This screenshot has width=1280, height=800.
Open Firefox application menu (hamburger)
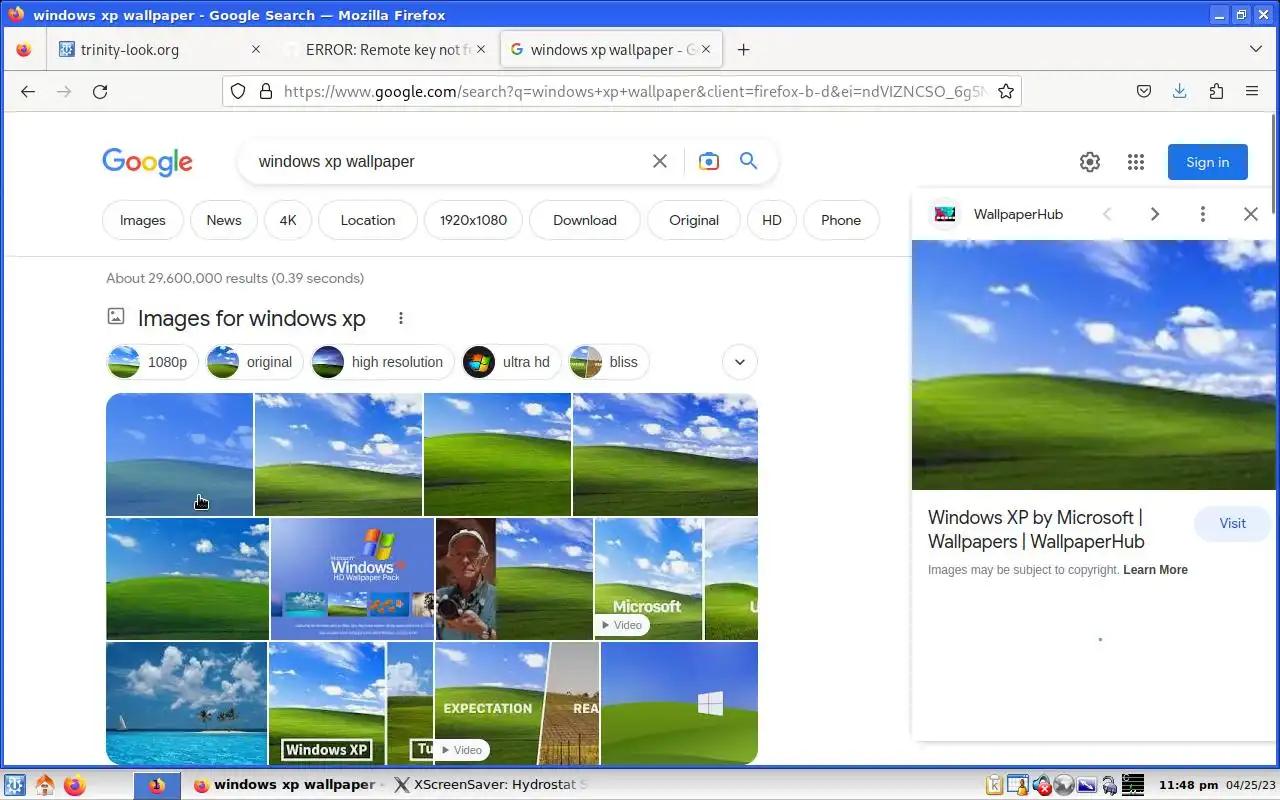pos(1252,91)
